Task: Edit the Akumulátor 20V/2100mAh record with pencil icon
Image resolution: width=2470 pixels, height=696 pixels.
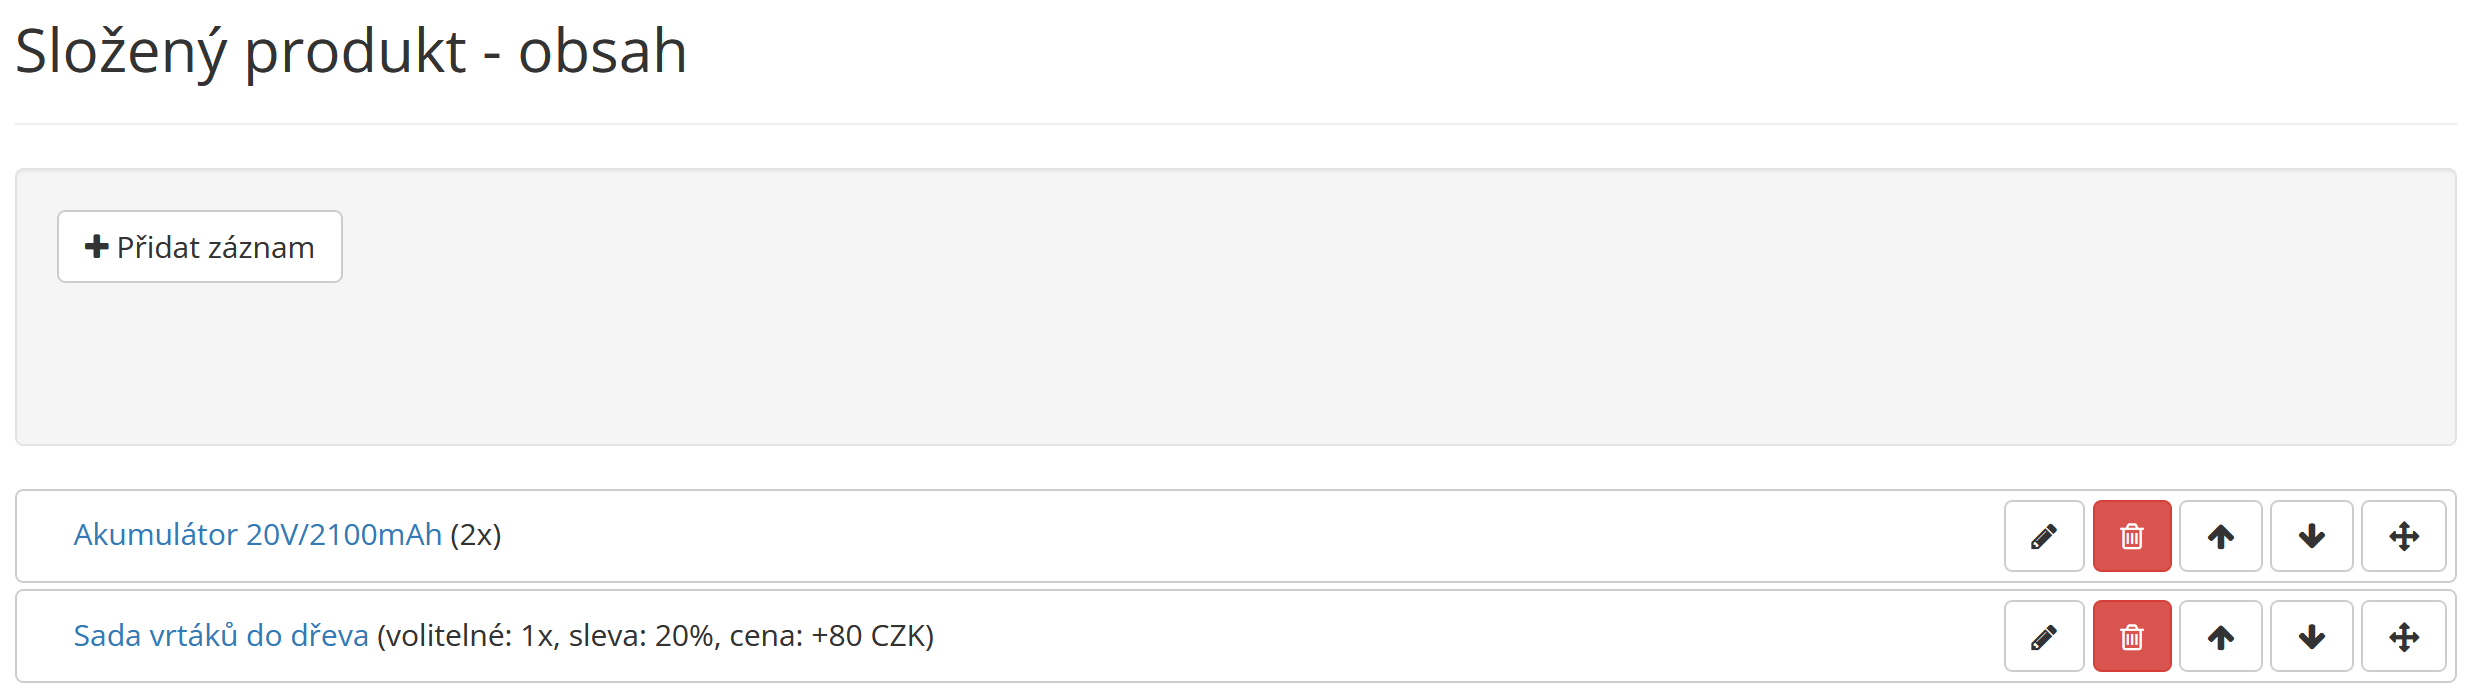Action: pos(2044,536)
